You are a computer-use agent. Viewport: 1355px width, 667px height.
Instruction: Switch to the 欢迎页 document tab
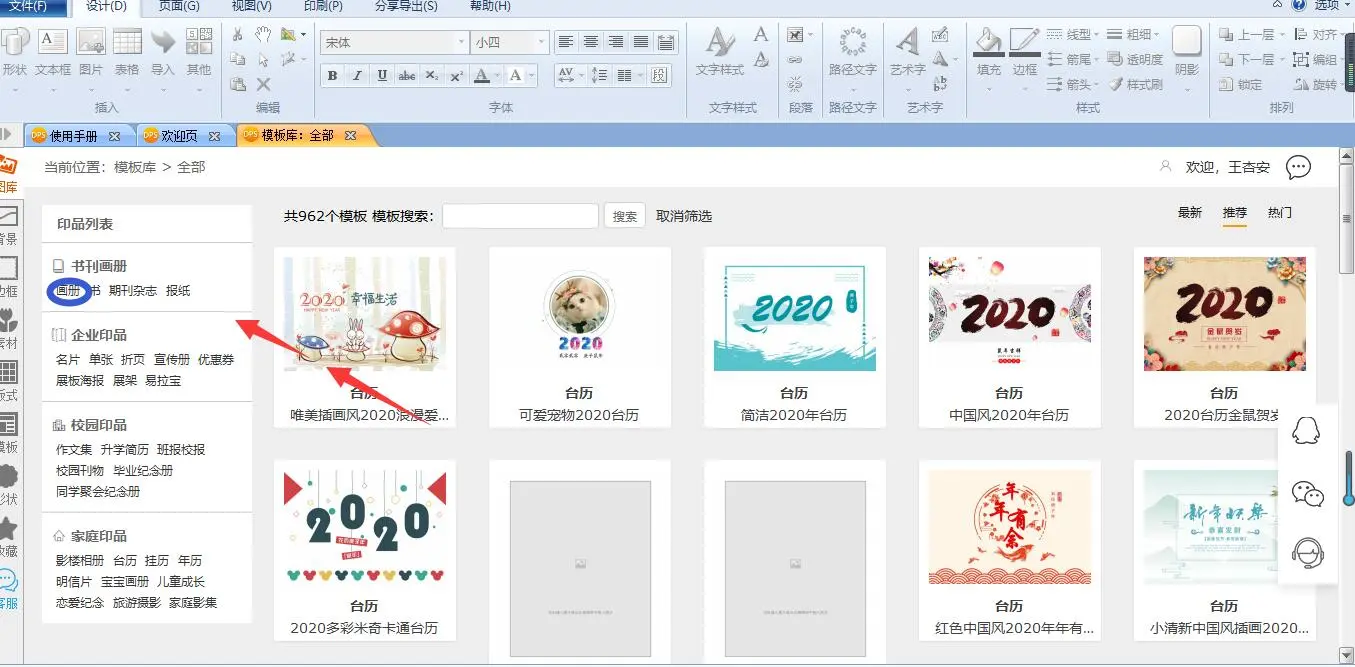[179, 136]
